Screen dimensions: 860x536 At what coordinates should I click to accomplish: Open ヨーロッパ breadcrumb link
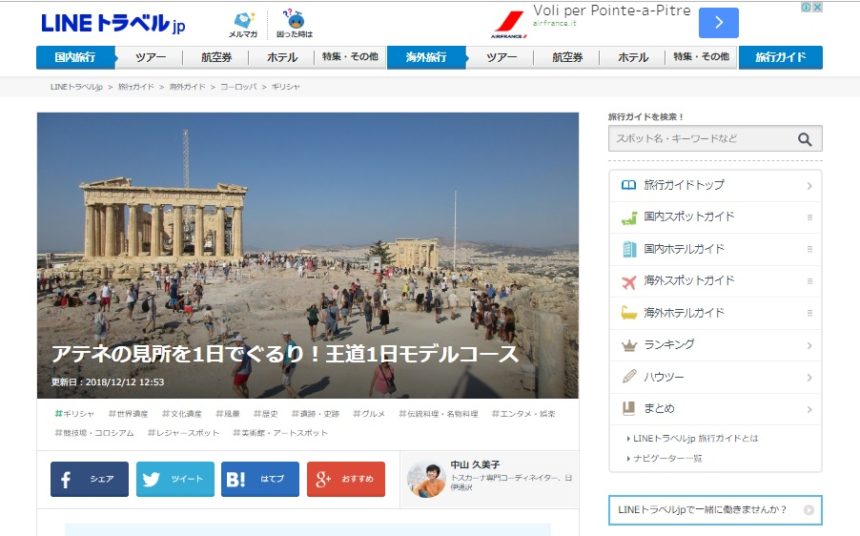(x=238, y=88)
